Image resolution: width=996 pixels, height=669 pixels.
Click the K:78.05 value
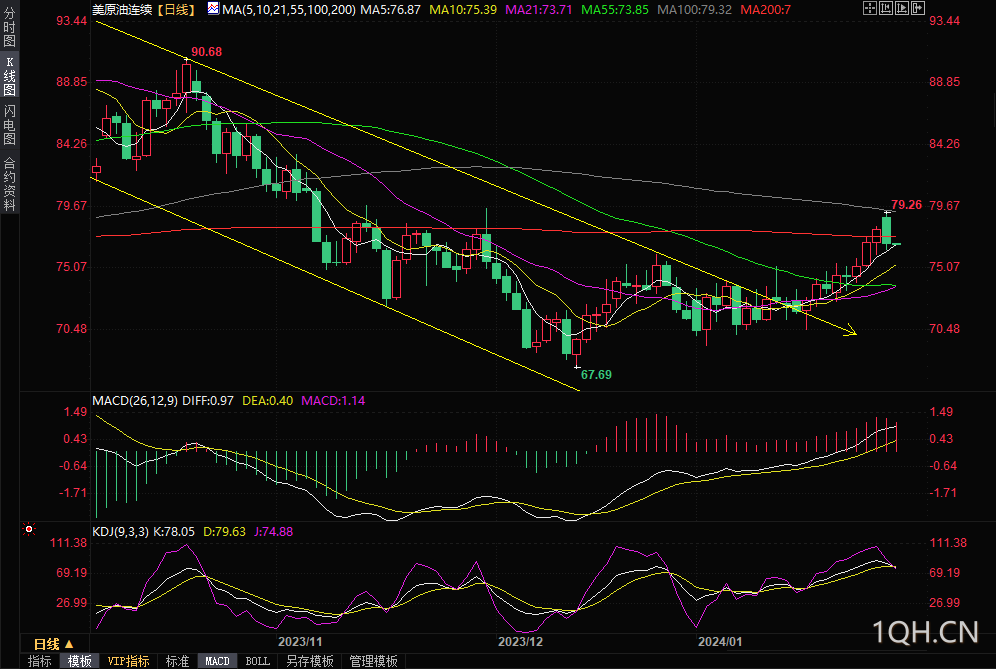[174, 532]
